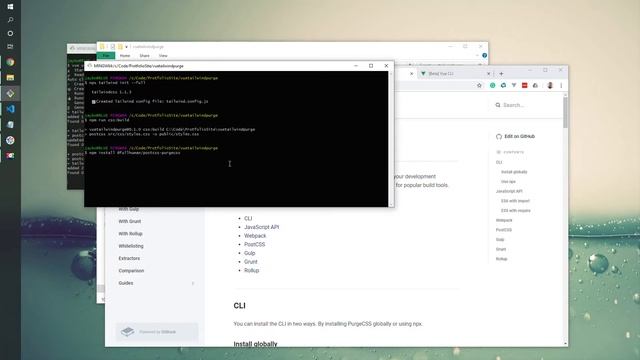Open Visual Studio Code from taskbar

coord(10,109)
